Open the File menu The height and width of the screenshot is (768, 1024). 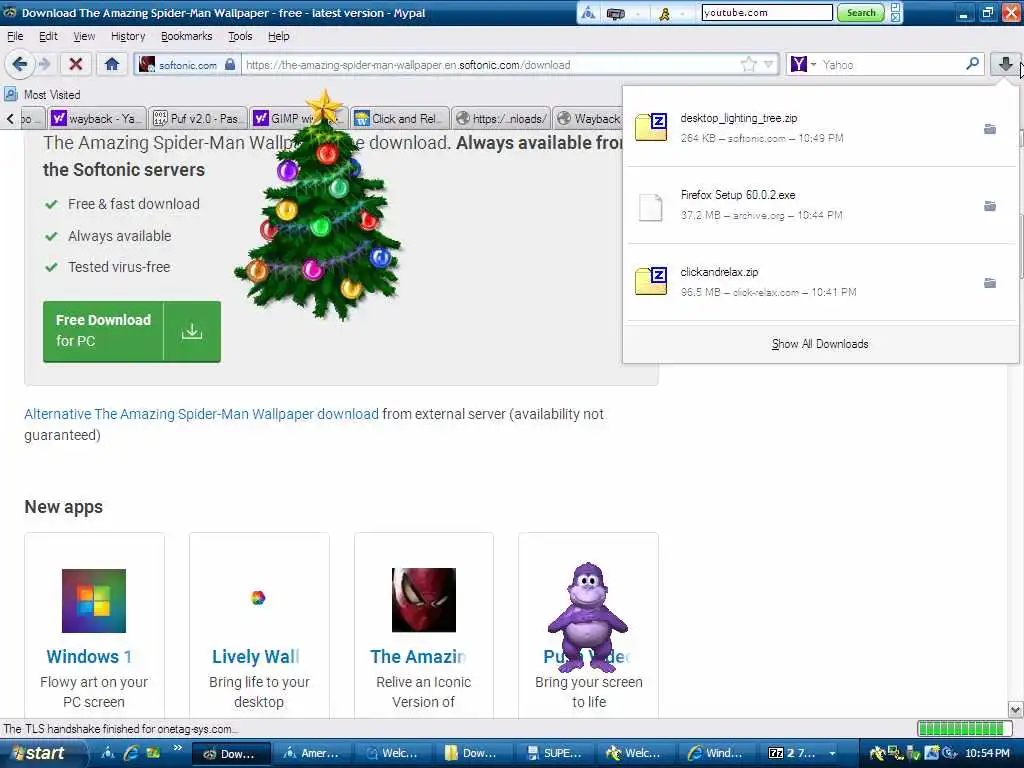[x=15, y=36]
